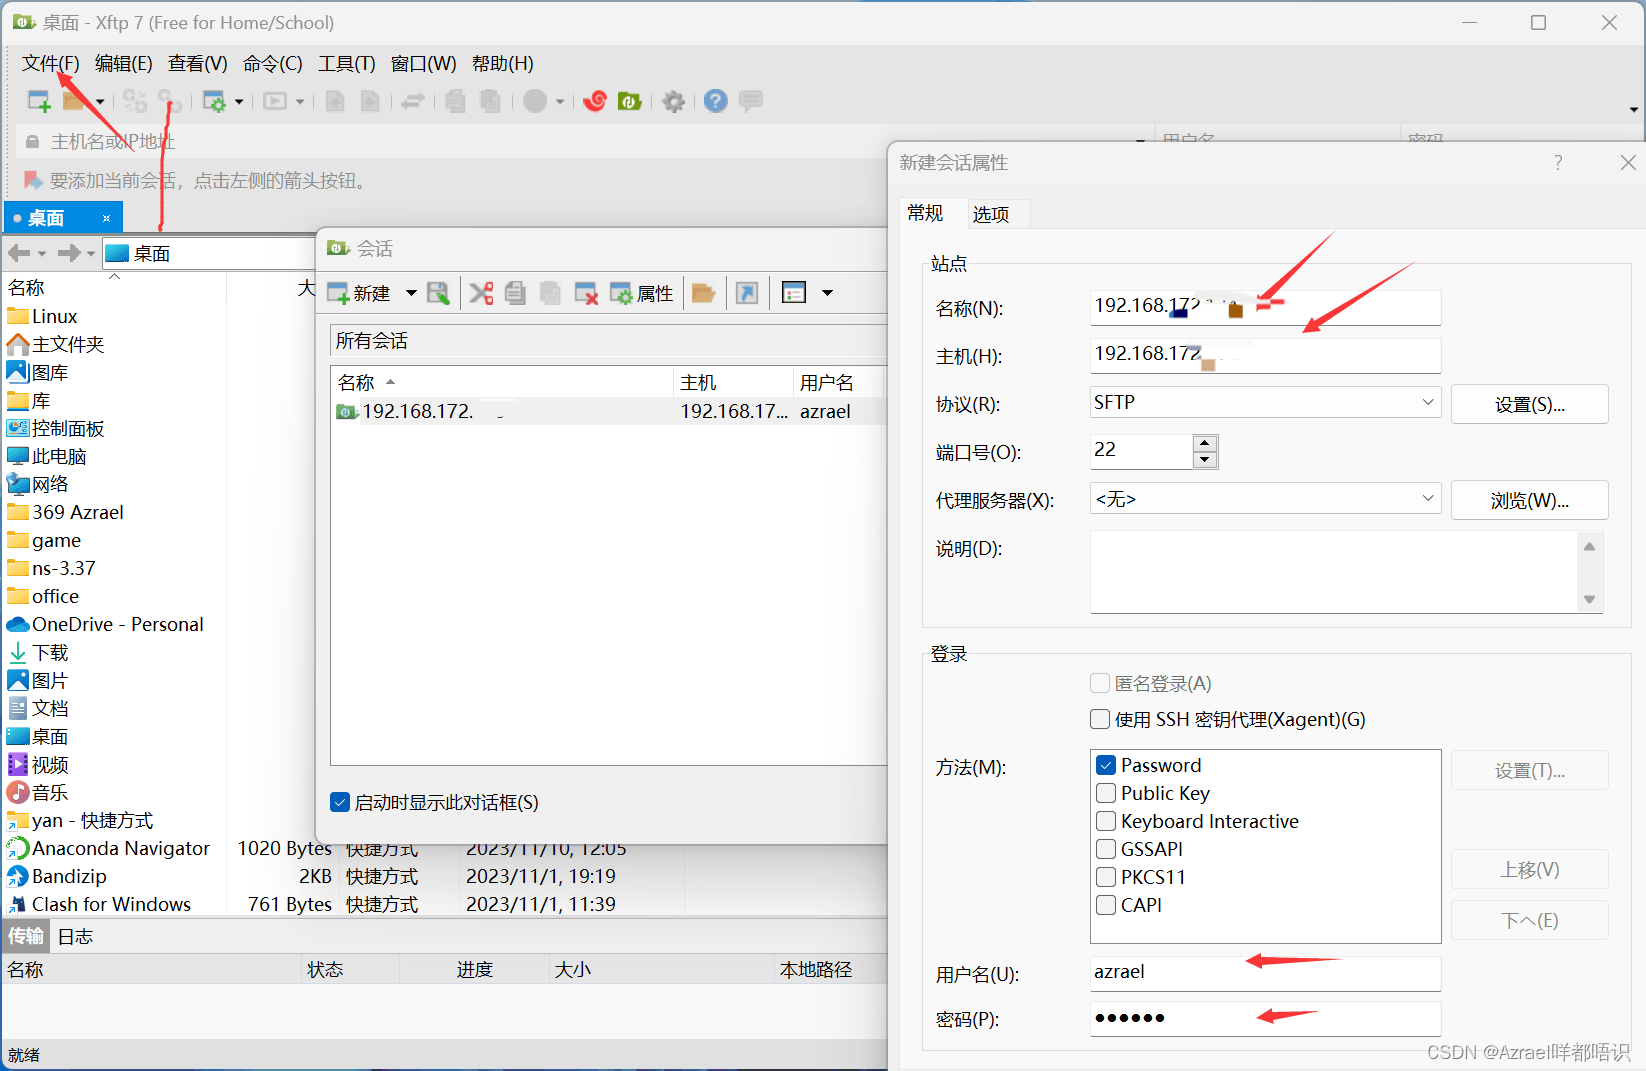Click the save-as session icon in Sessions dialog
Viewport: 1646px width, 1071px height.
[438, 293]
